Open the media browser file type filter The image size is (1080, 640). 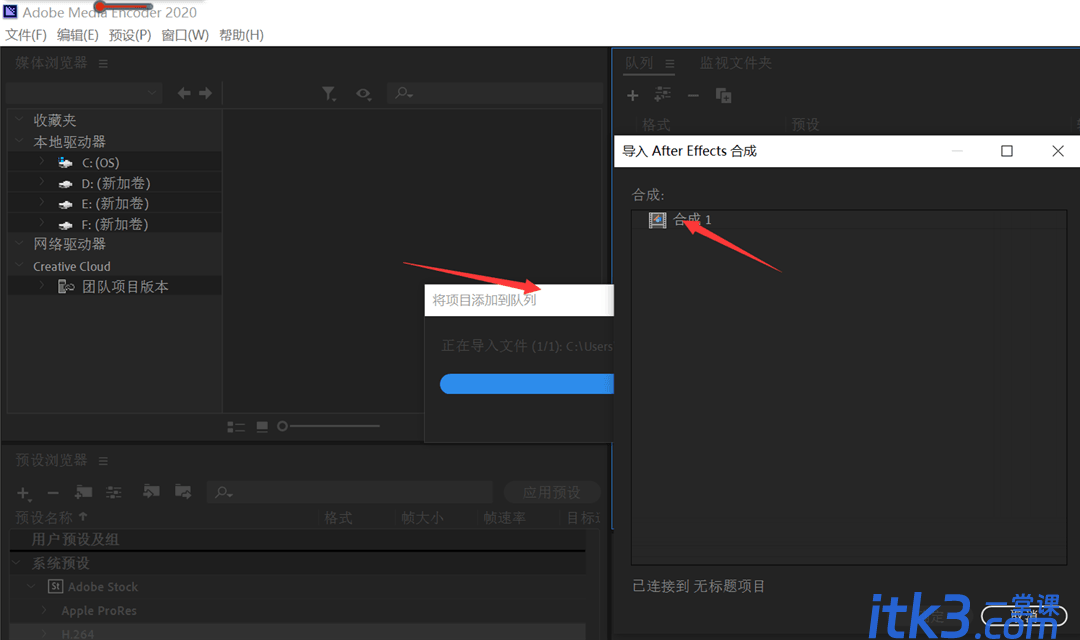click(329, 94)
